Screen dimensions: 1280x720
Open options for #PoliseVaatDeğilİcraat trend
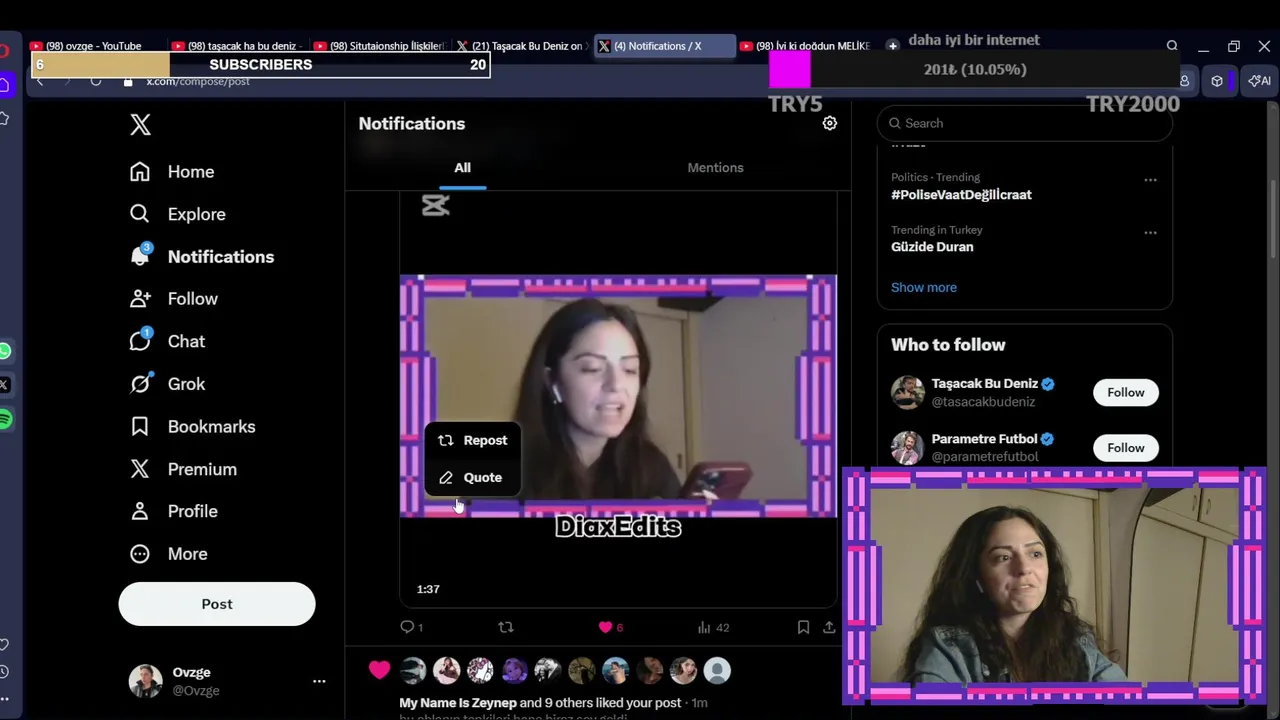click(x=1150, y=180)
